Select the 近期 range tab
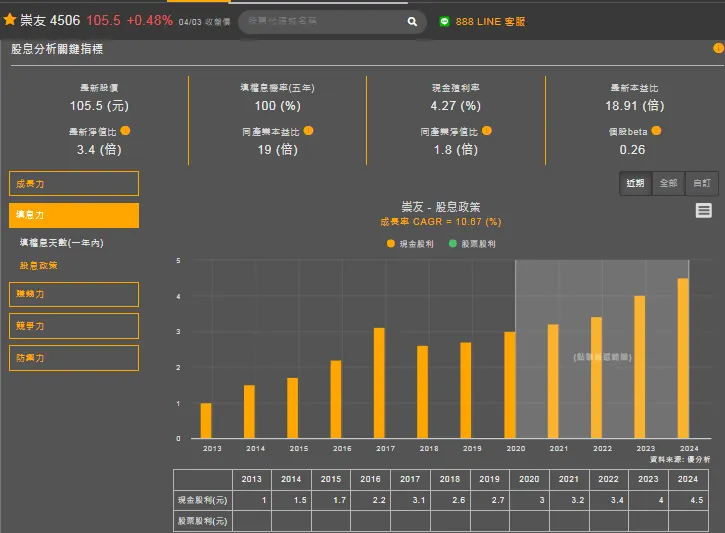 pyautogui.click(x=635, y=183)
